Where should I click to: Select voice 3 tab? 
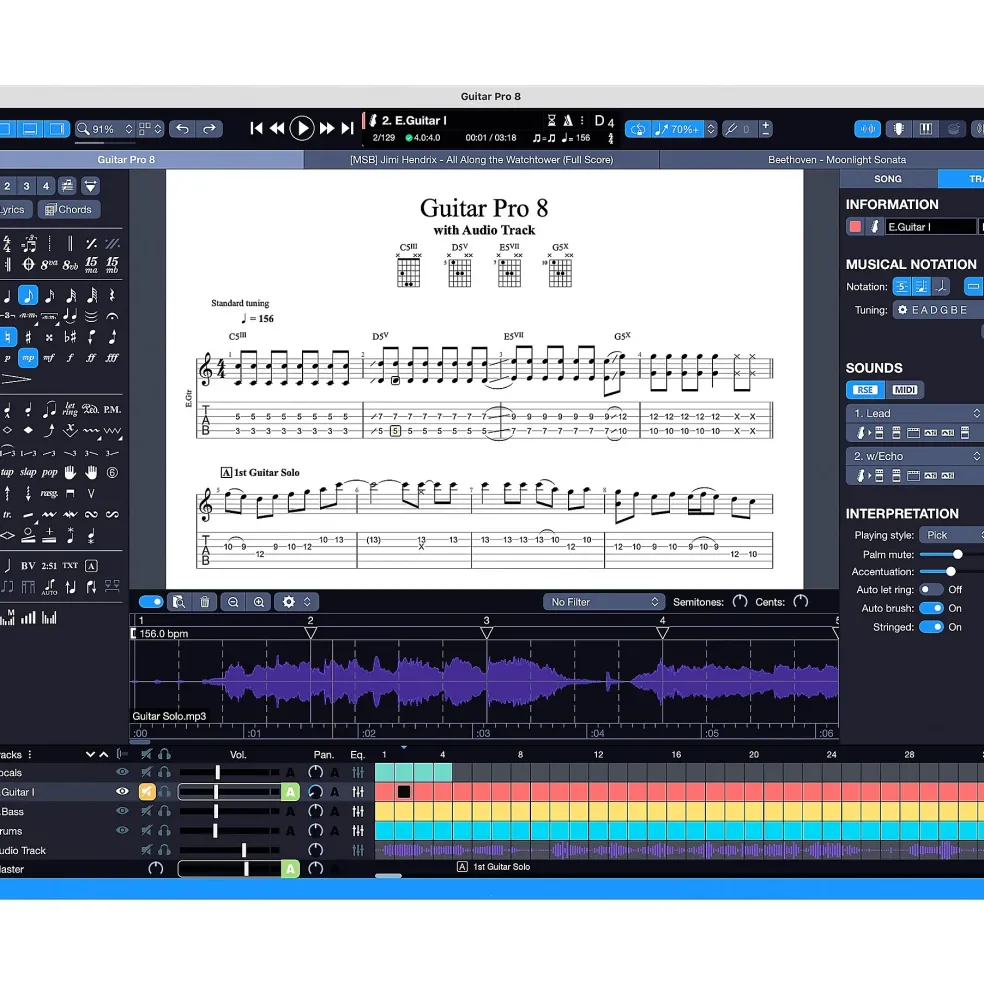(26, 186)
